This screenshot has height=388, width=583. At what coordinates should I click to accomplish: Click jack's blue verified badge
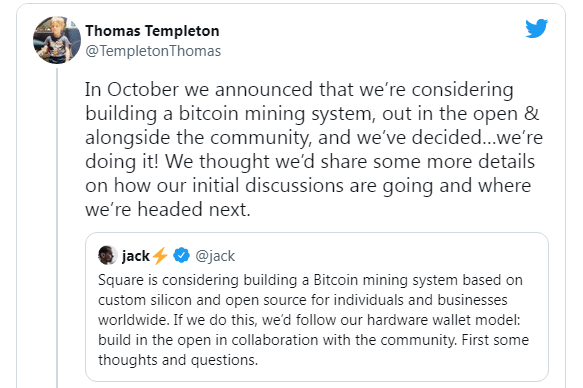(x=181, y=255)
